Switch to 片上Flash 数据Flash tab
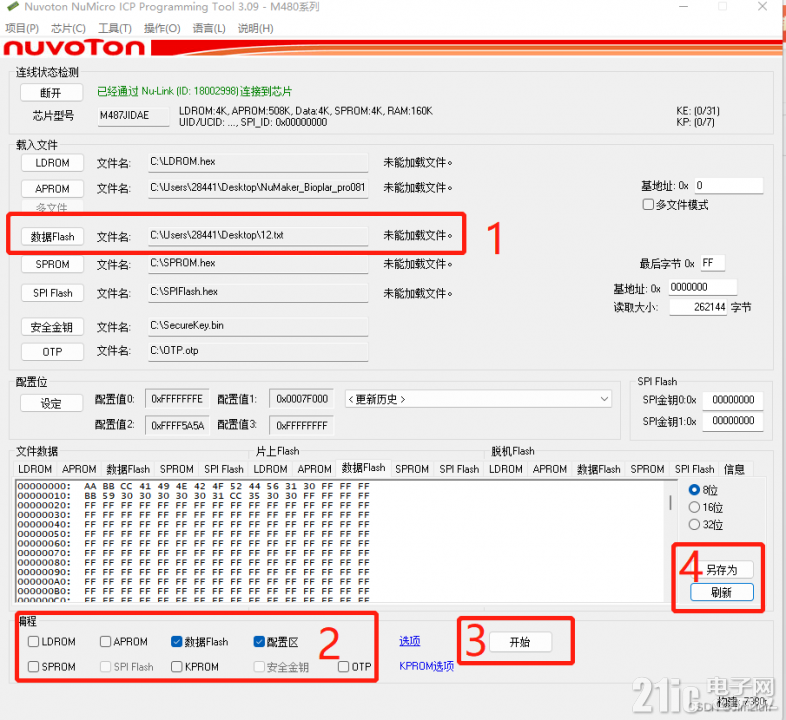 (363, 468)
